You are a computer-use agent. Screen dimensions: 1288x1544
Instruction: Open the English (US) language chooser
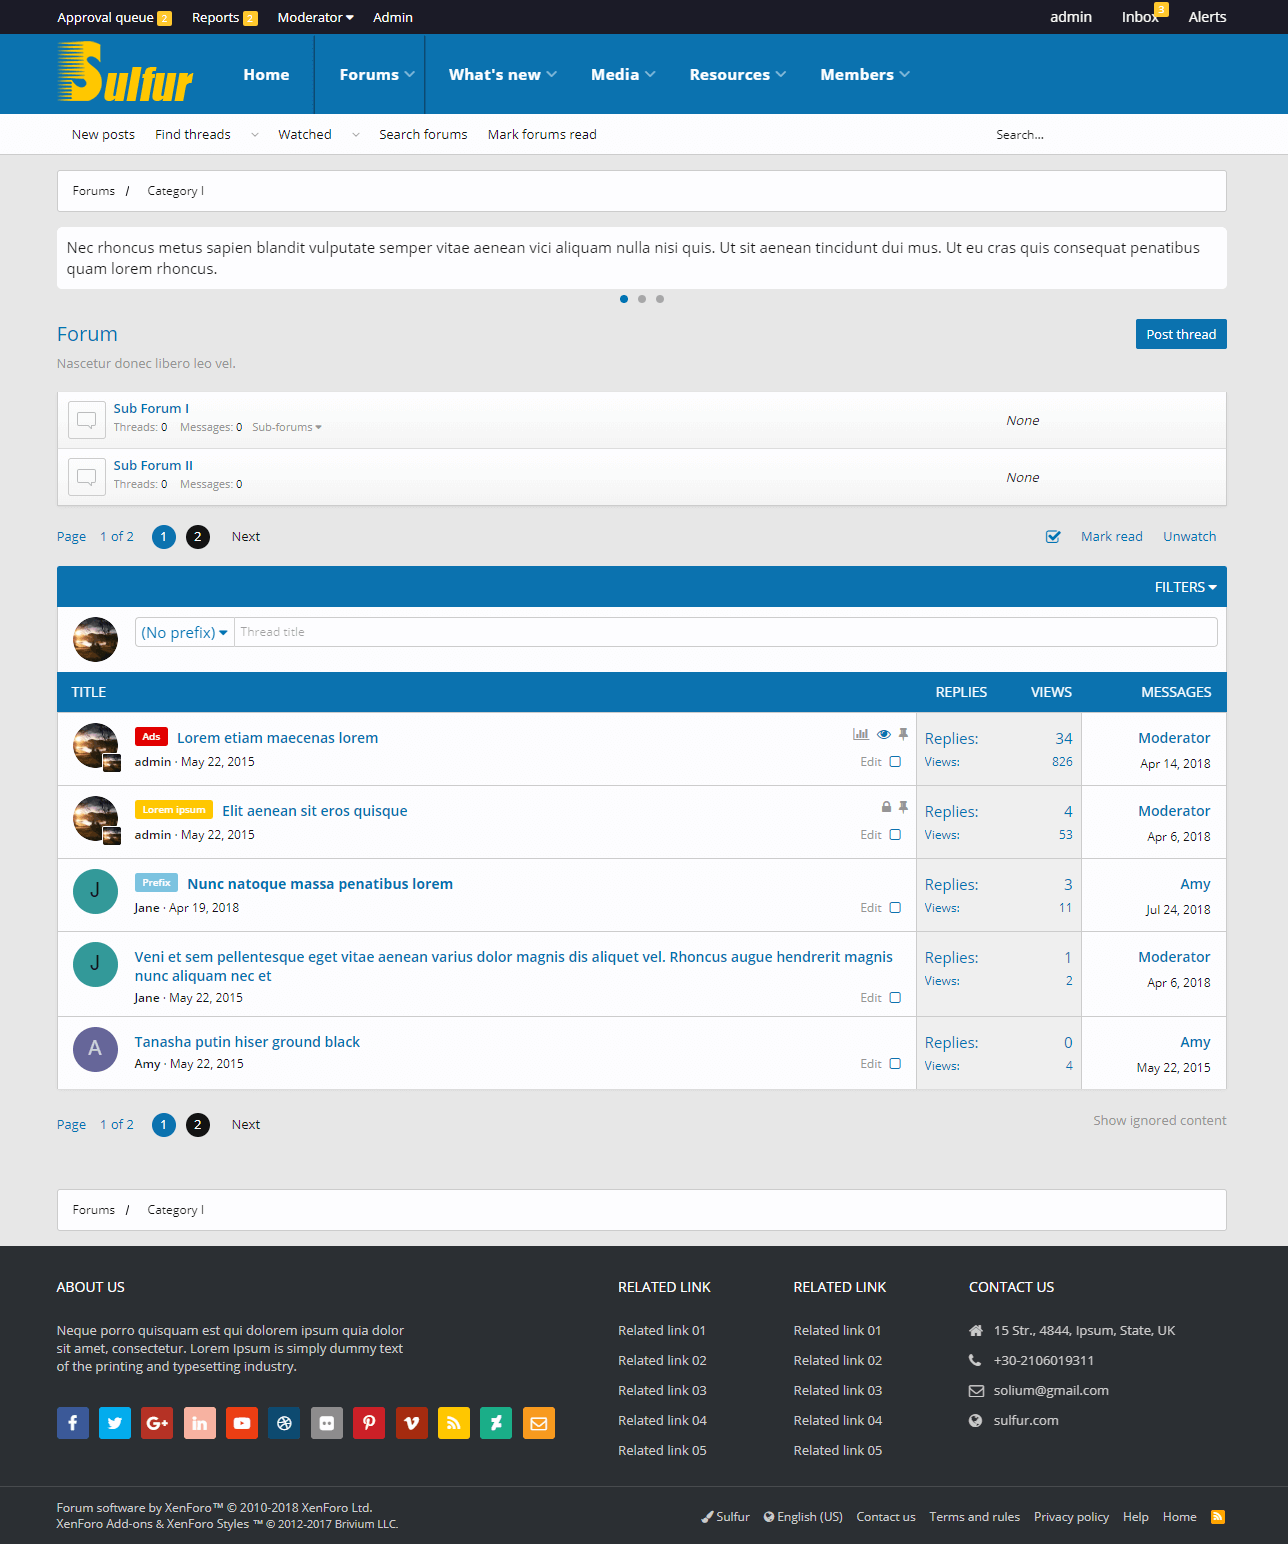803,1517
